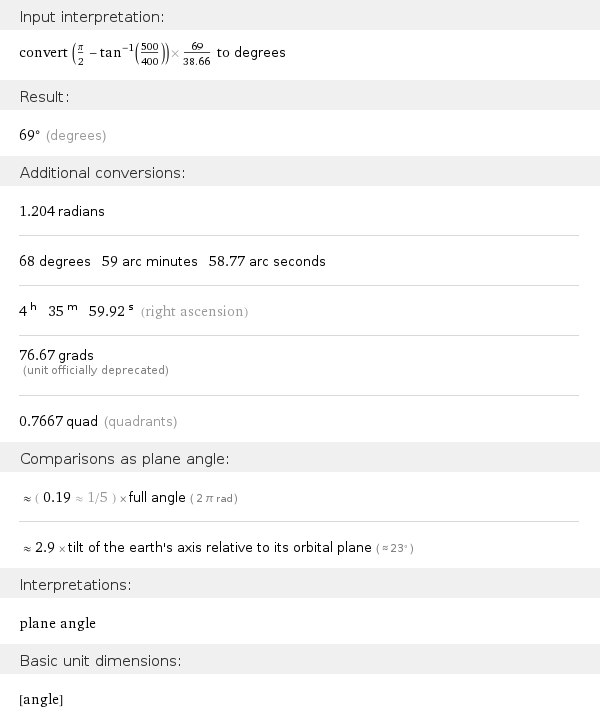Click the unit officially deprecated note

tap(96, 371)
